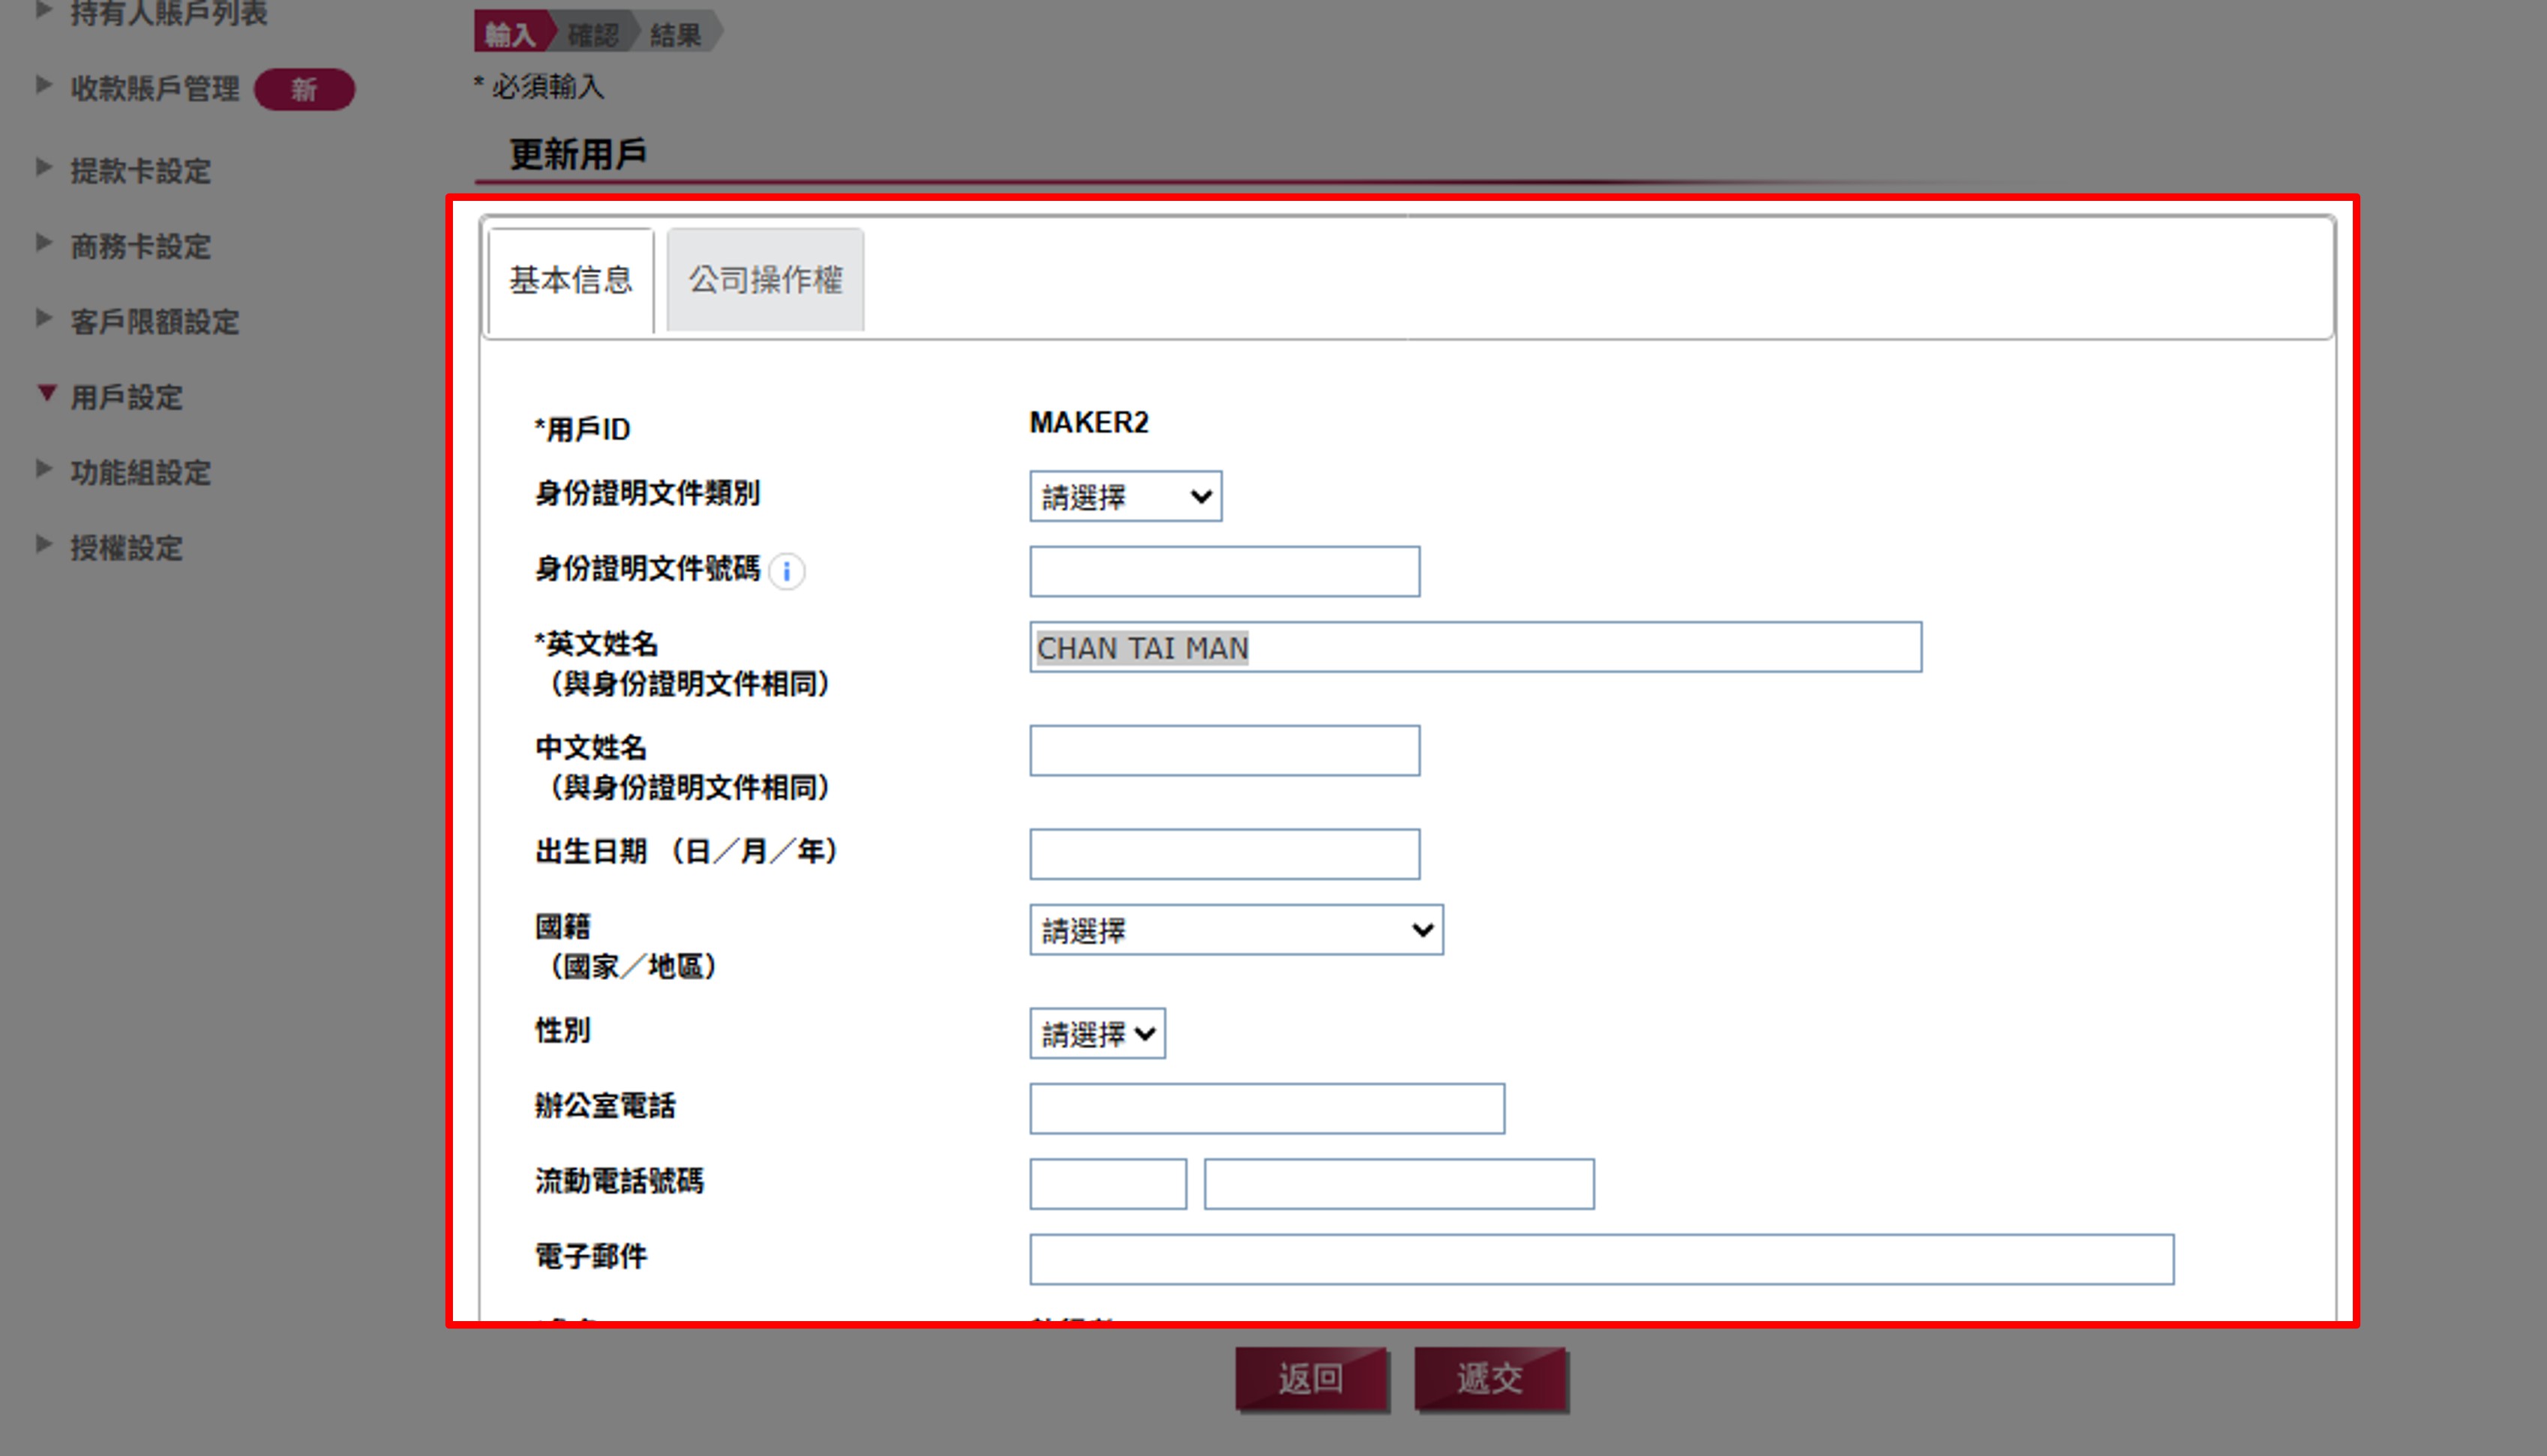Click the info icon beside 身份證明文件號碼
Screen dimensions: 2547x1456
(788, 572)
